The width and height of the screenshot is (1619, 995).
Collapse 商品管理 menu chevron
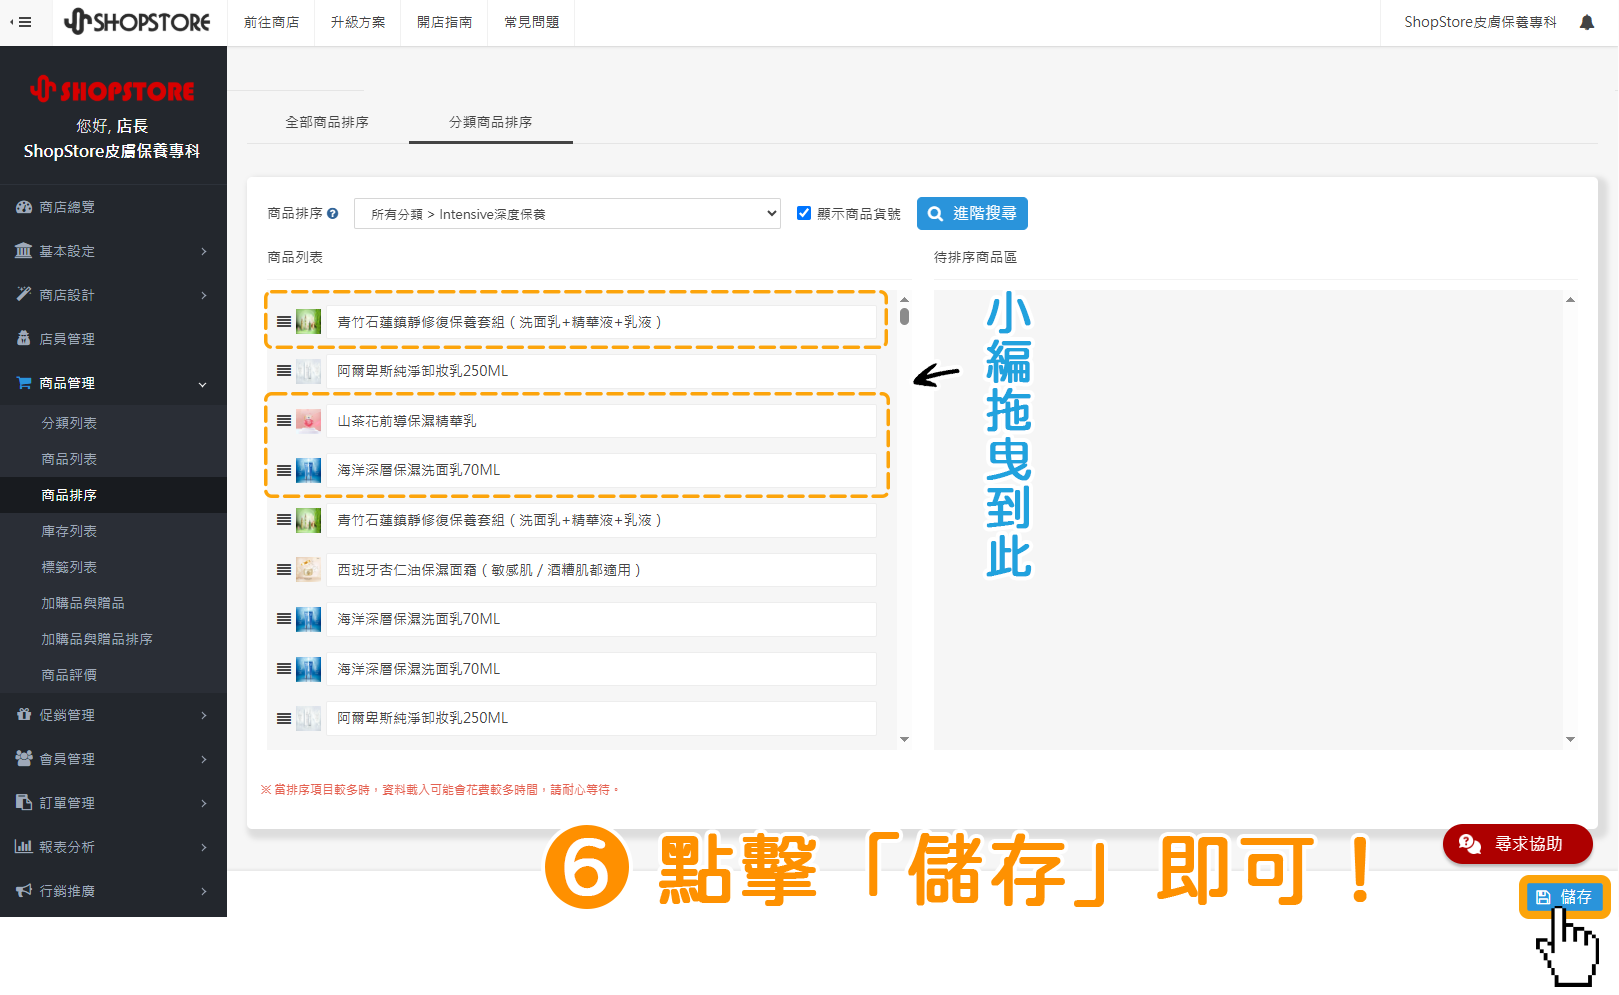pyautogui.click(x=203, y=384)
